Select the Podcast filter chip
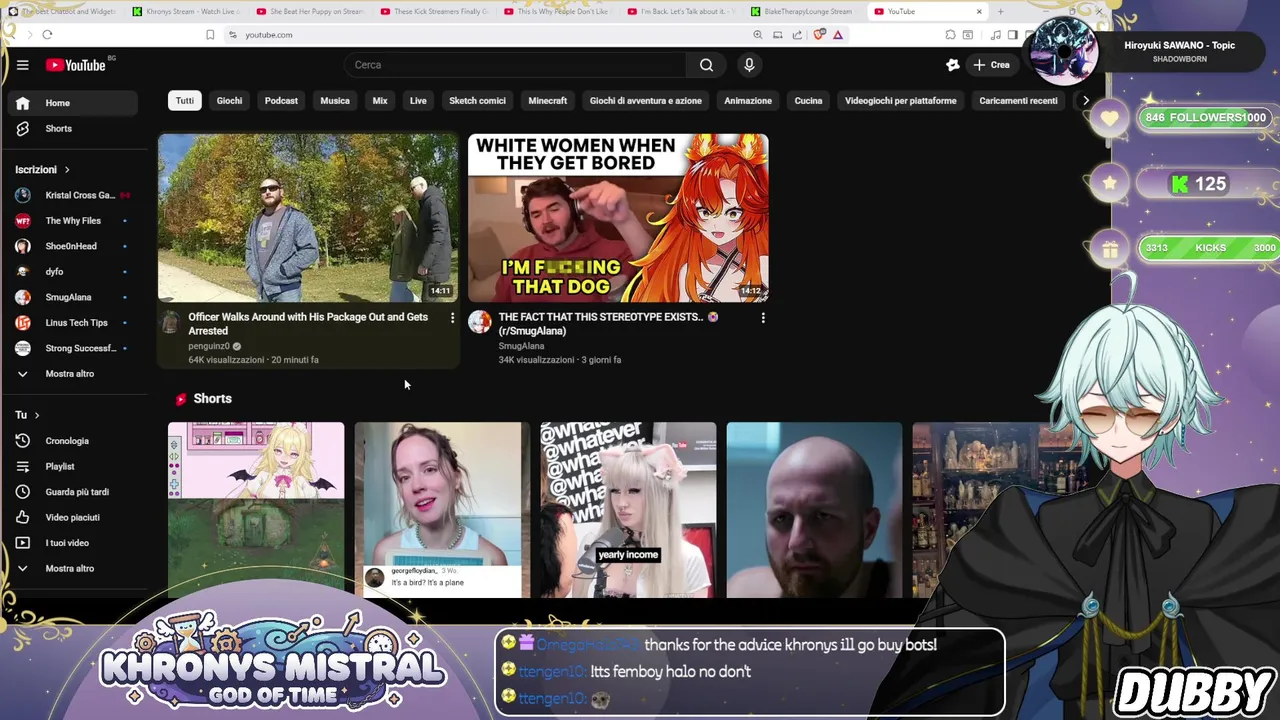 (281, 100)
